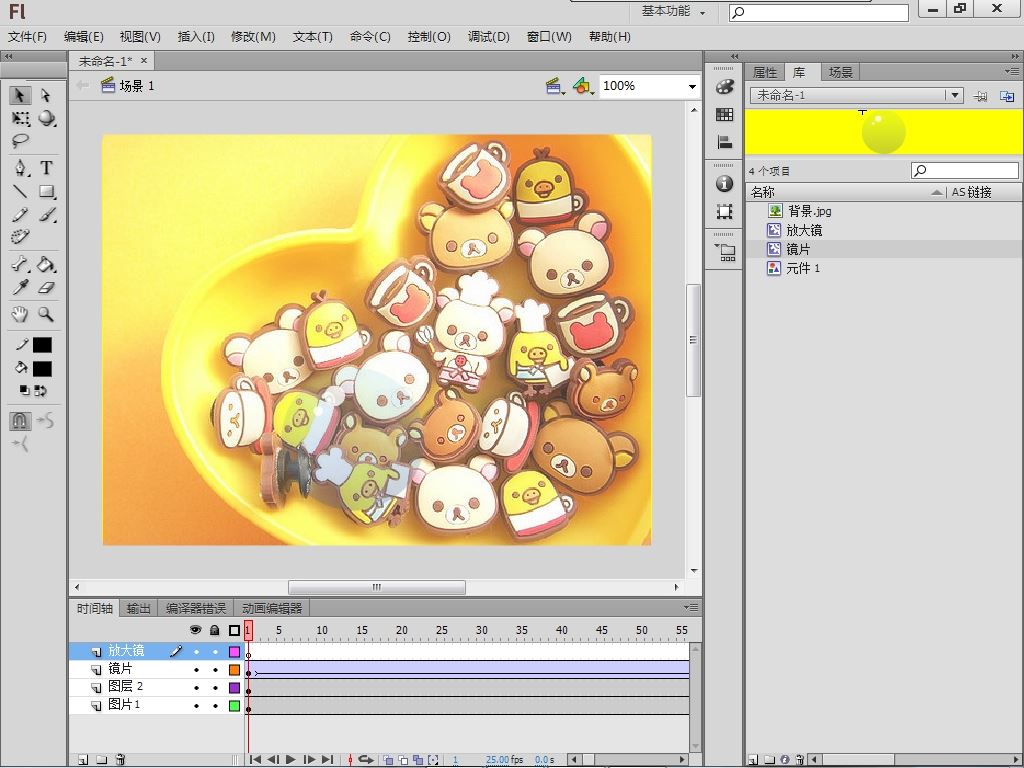The image size is (1024, 768).
Task: Select the Eraser tool
Action: pyautogui.click(x=46, y=287)
